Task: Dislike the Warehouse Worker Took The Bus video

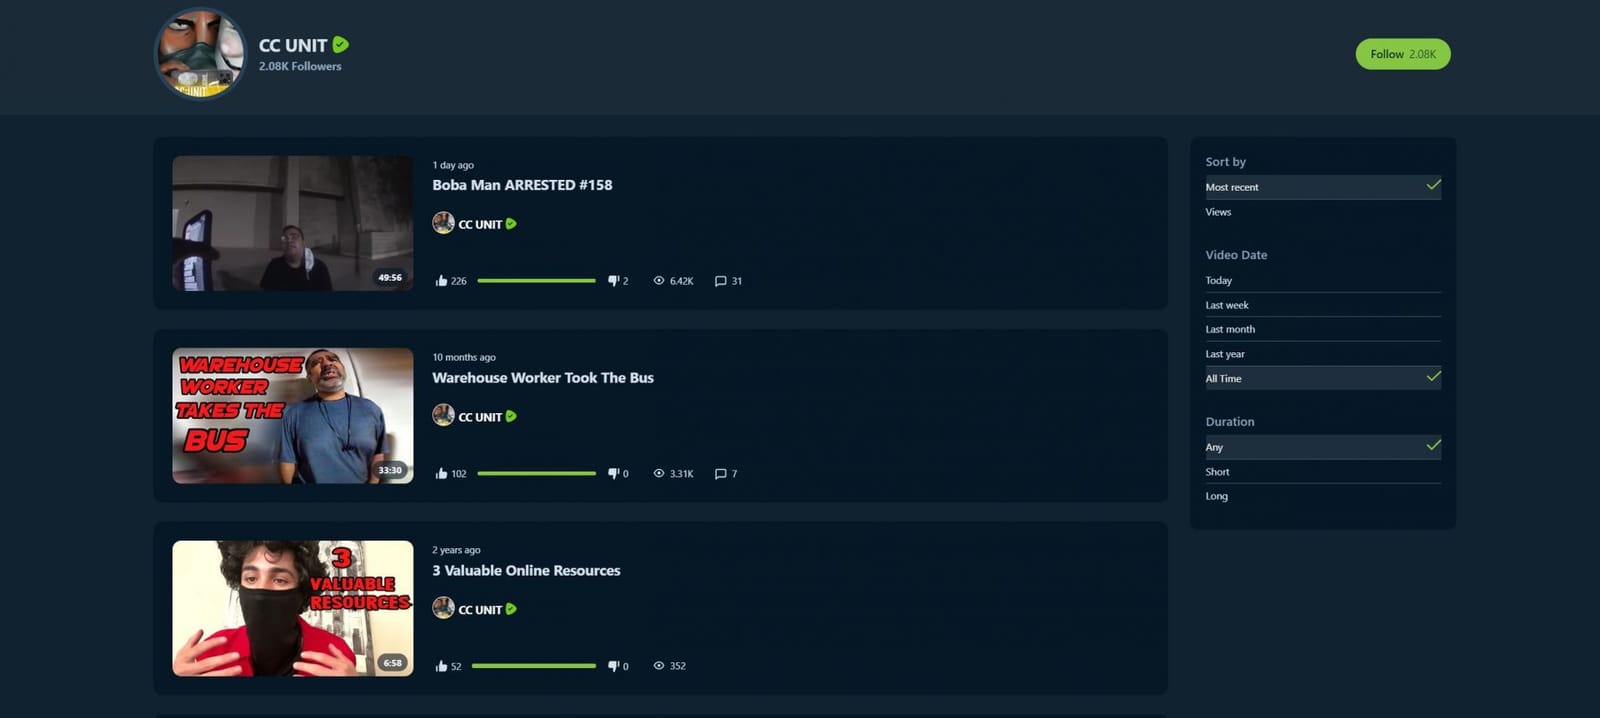Action: point(613,474)
